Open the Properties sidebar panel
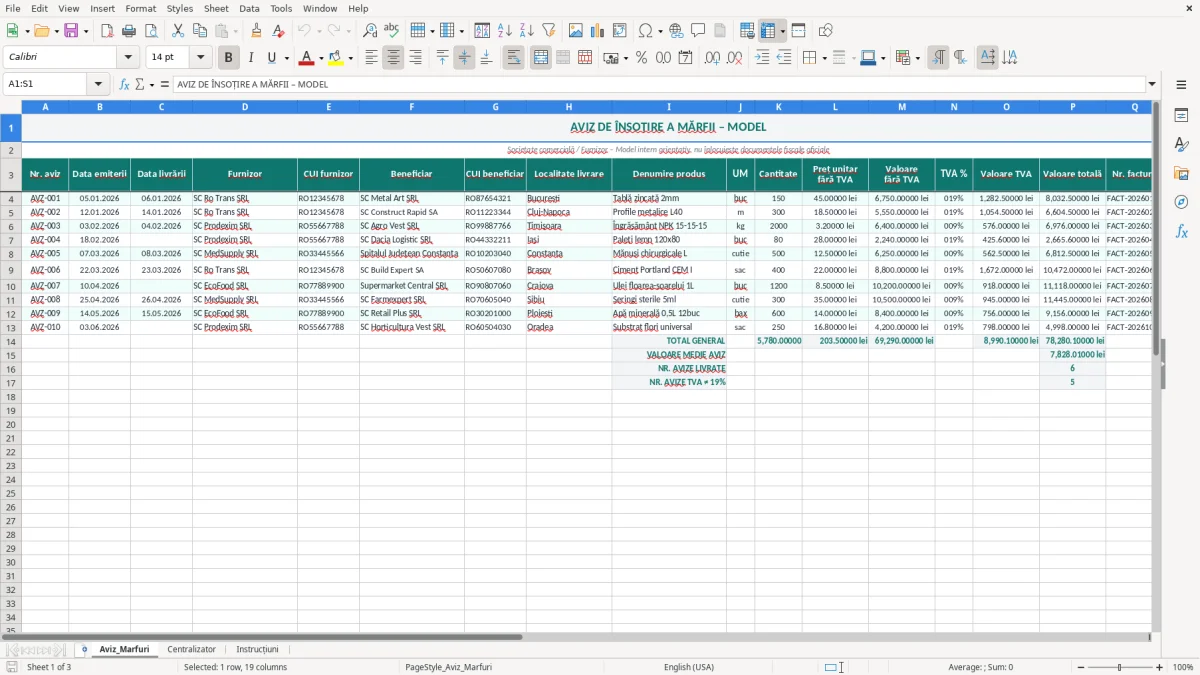The width and height of the screenshot is (1200, 675). 1181,115
